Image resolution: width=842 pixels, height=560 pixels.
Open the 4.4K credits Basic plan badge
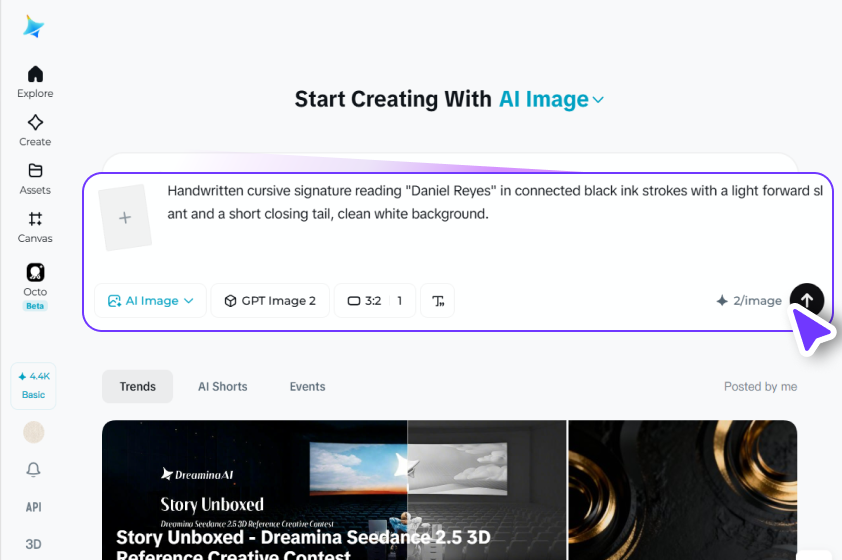point(33,386)
